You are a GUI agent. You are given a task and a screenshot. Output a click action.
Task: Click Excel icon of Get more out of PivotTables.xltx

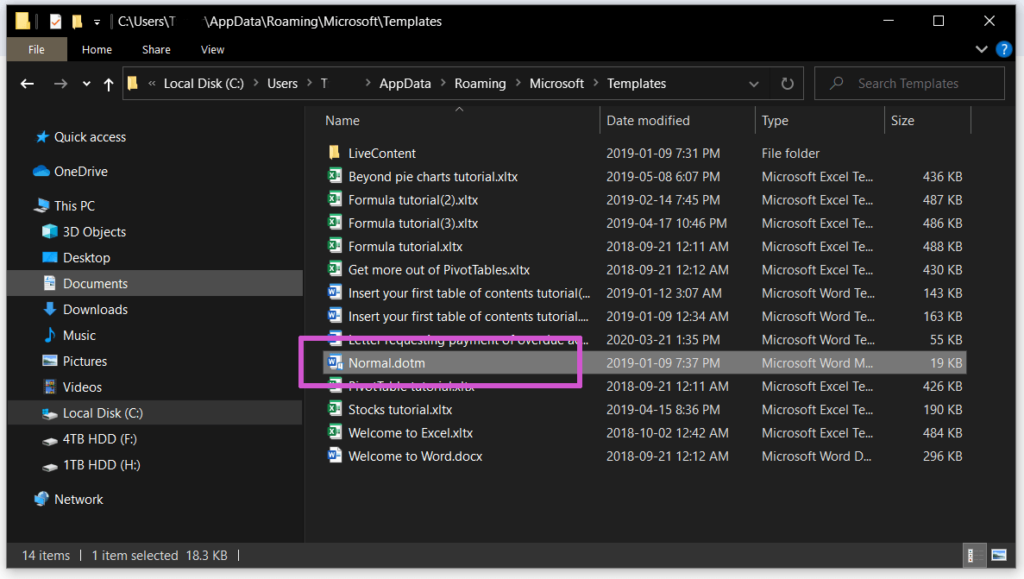pyautogui.click(x=334, y=269)
